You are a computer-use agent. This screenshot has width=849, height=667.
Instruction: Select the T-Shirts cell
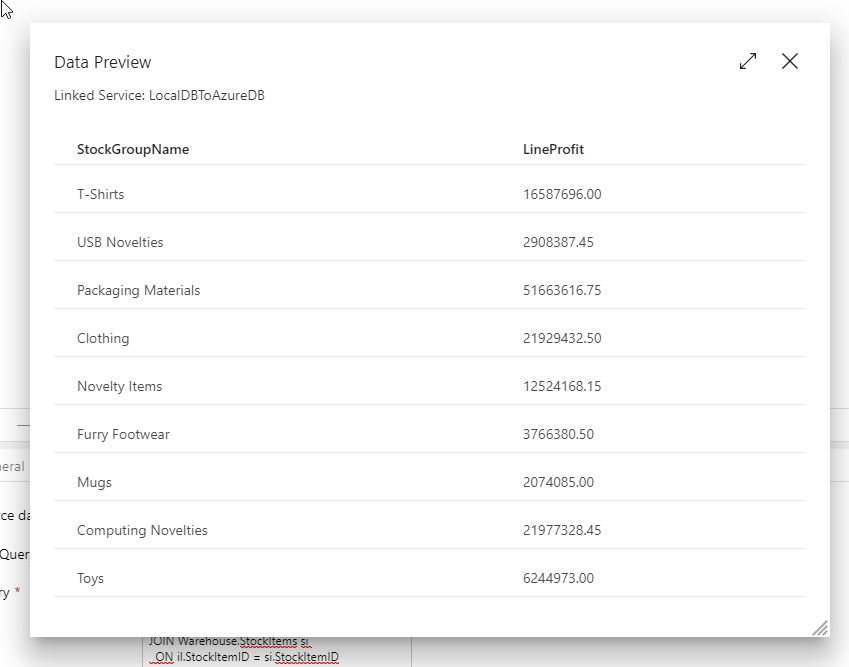[x=101, y=194]
